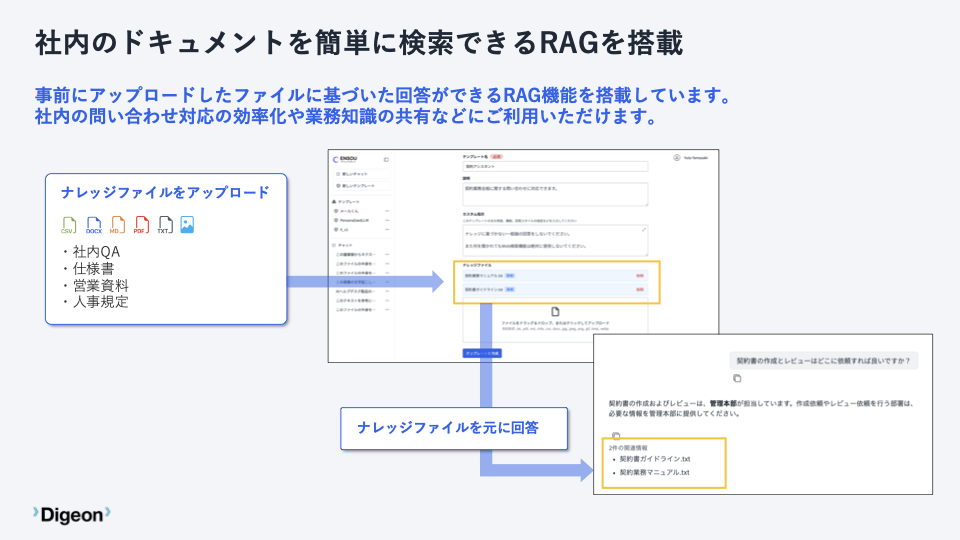Delete the 契約書ガイドライン.txt knowledge file

point(639,290)
